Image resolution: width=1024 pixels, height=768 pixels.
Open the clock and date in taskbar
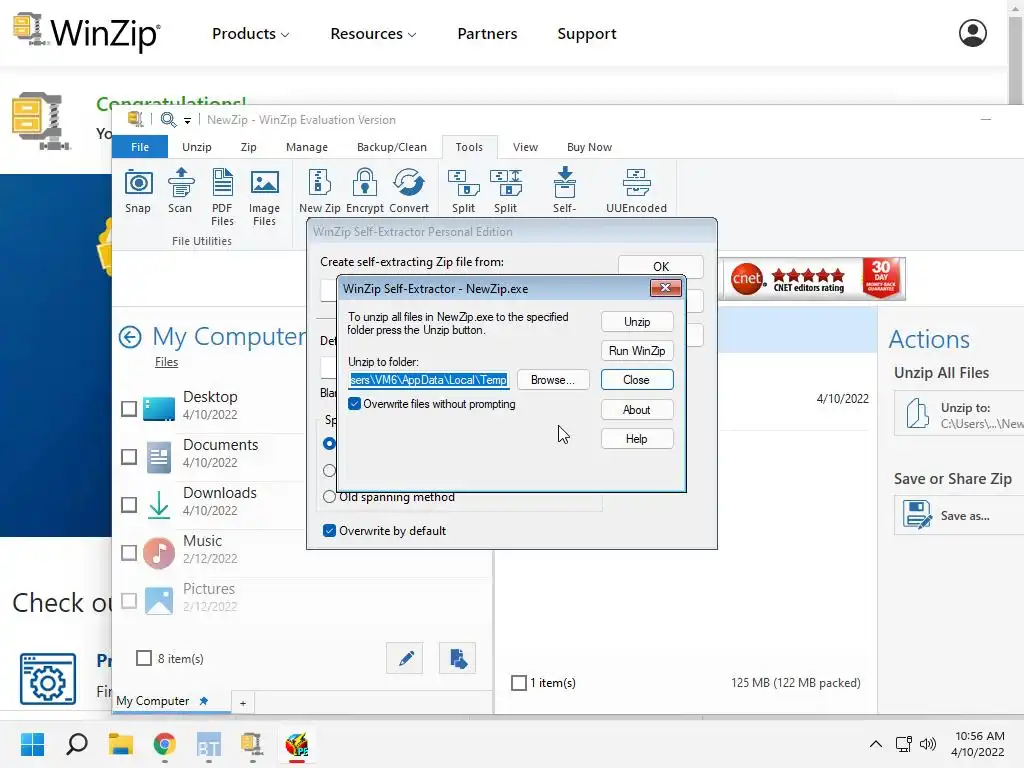[978, 744]
